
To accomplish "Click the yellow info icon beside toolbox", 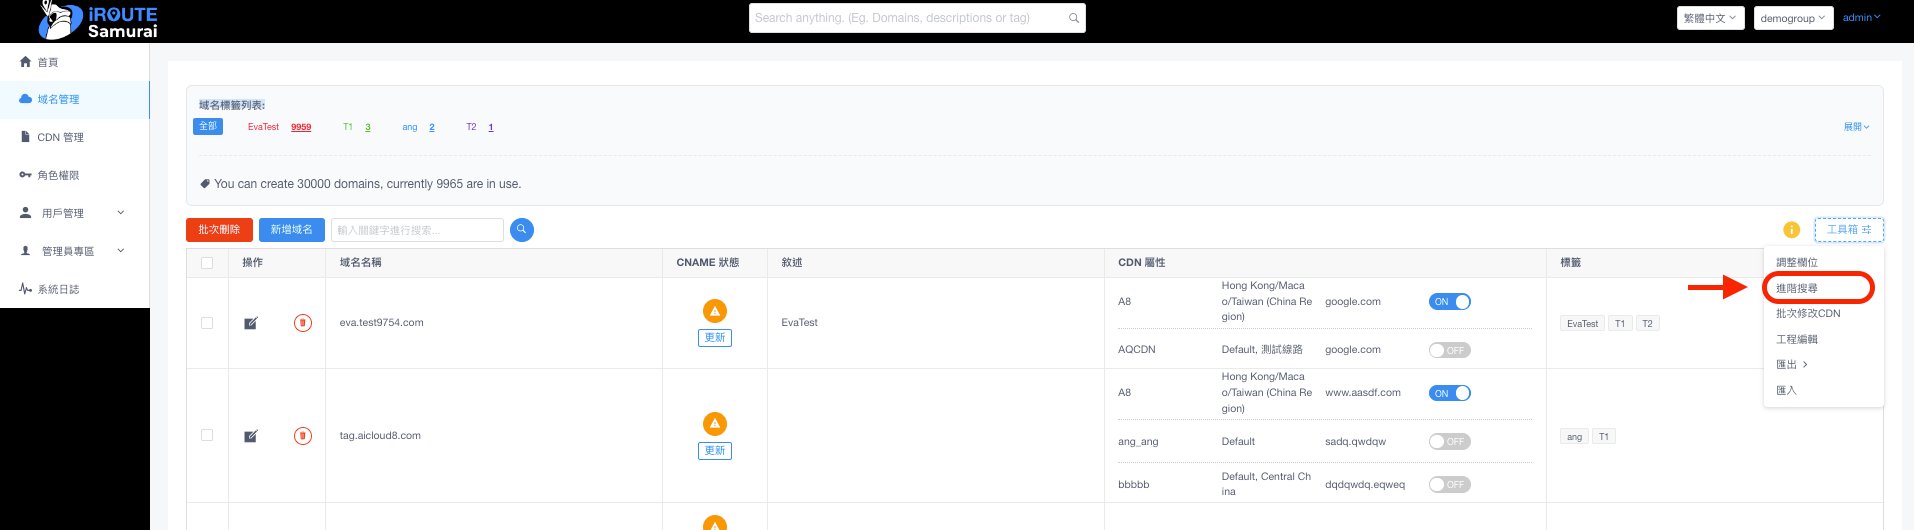I will (1791, 230).
